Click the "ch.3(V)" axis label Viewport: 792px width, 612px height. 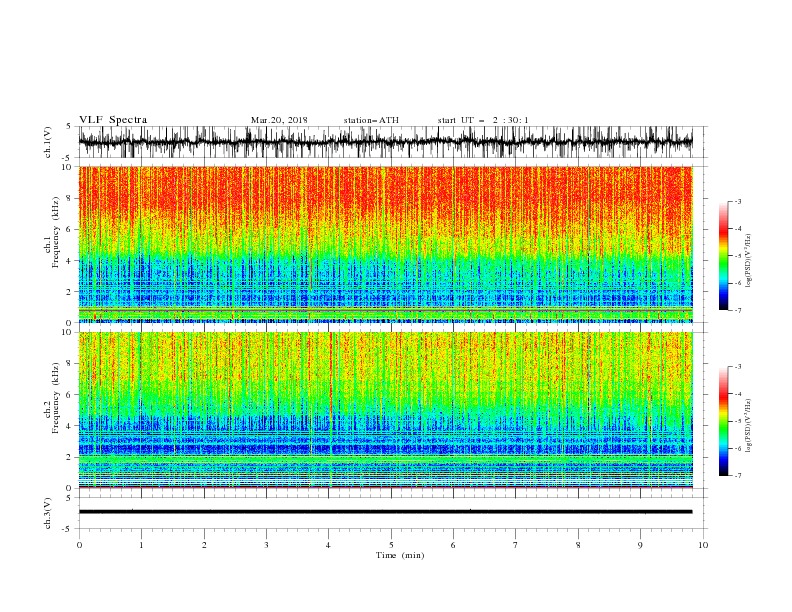pos(48,513)
